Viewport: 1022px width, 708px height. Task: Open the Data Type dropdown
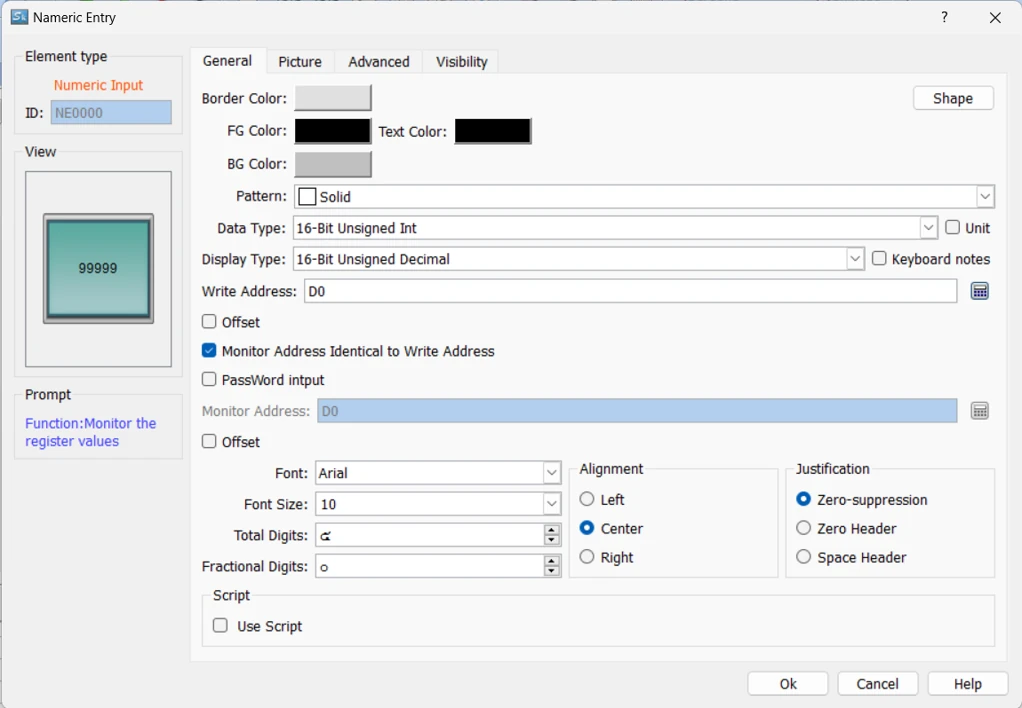point(928,228)
